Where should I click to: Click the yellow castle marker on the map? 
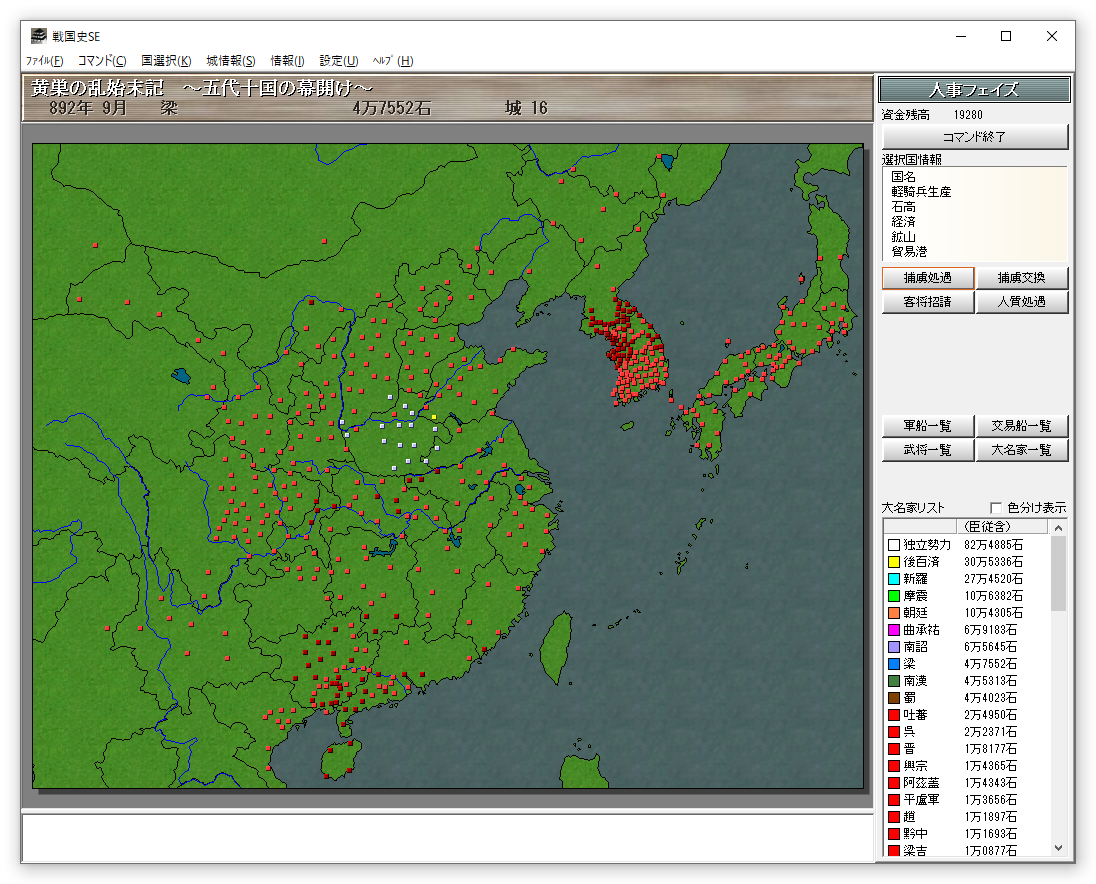433,417
